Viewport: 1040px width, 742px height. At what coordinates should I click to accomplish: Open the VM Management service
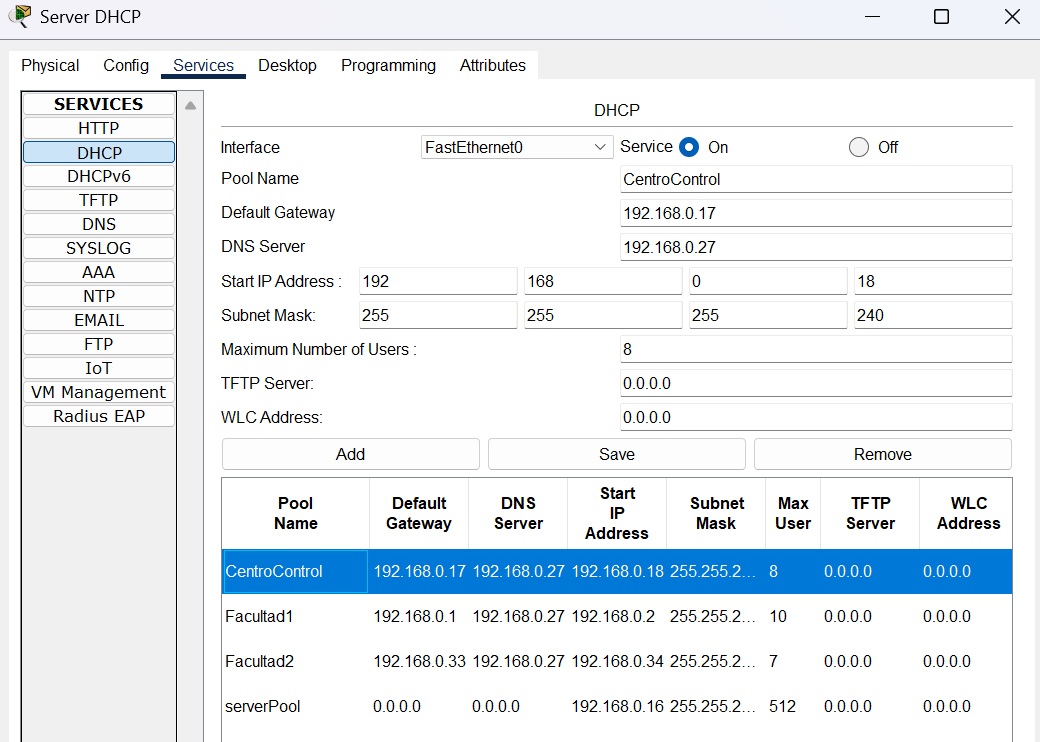click(99, 392)
